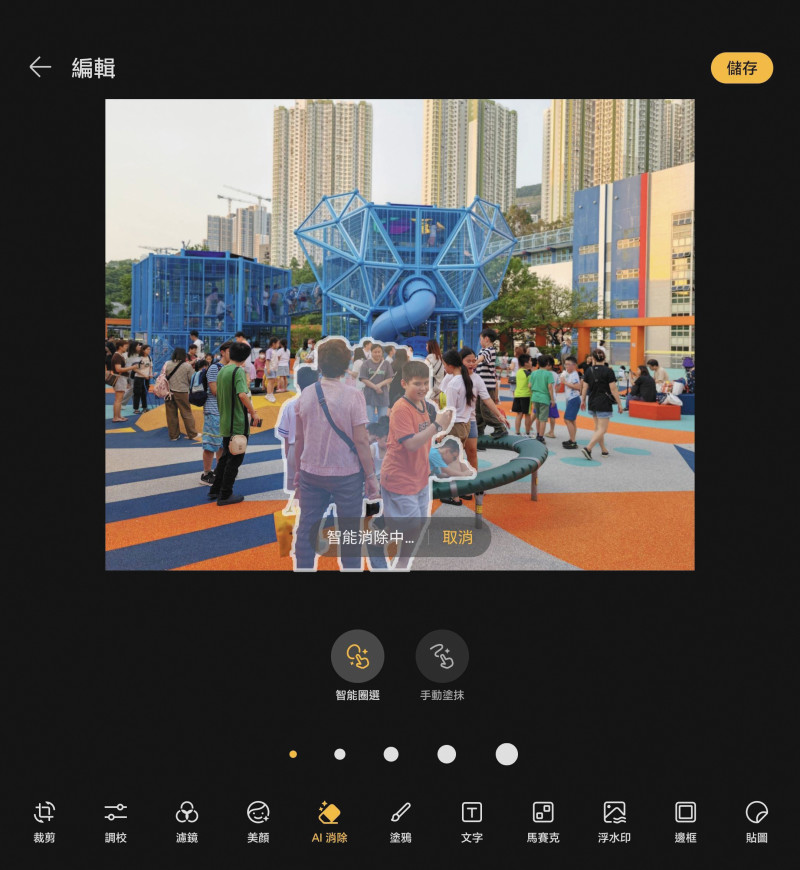Open the 馬賽克 mosaic tool

click(x=543, y=823)
